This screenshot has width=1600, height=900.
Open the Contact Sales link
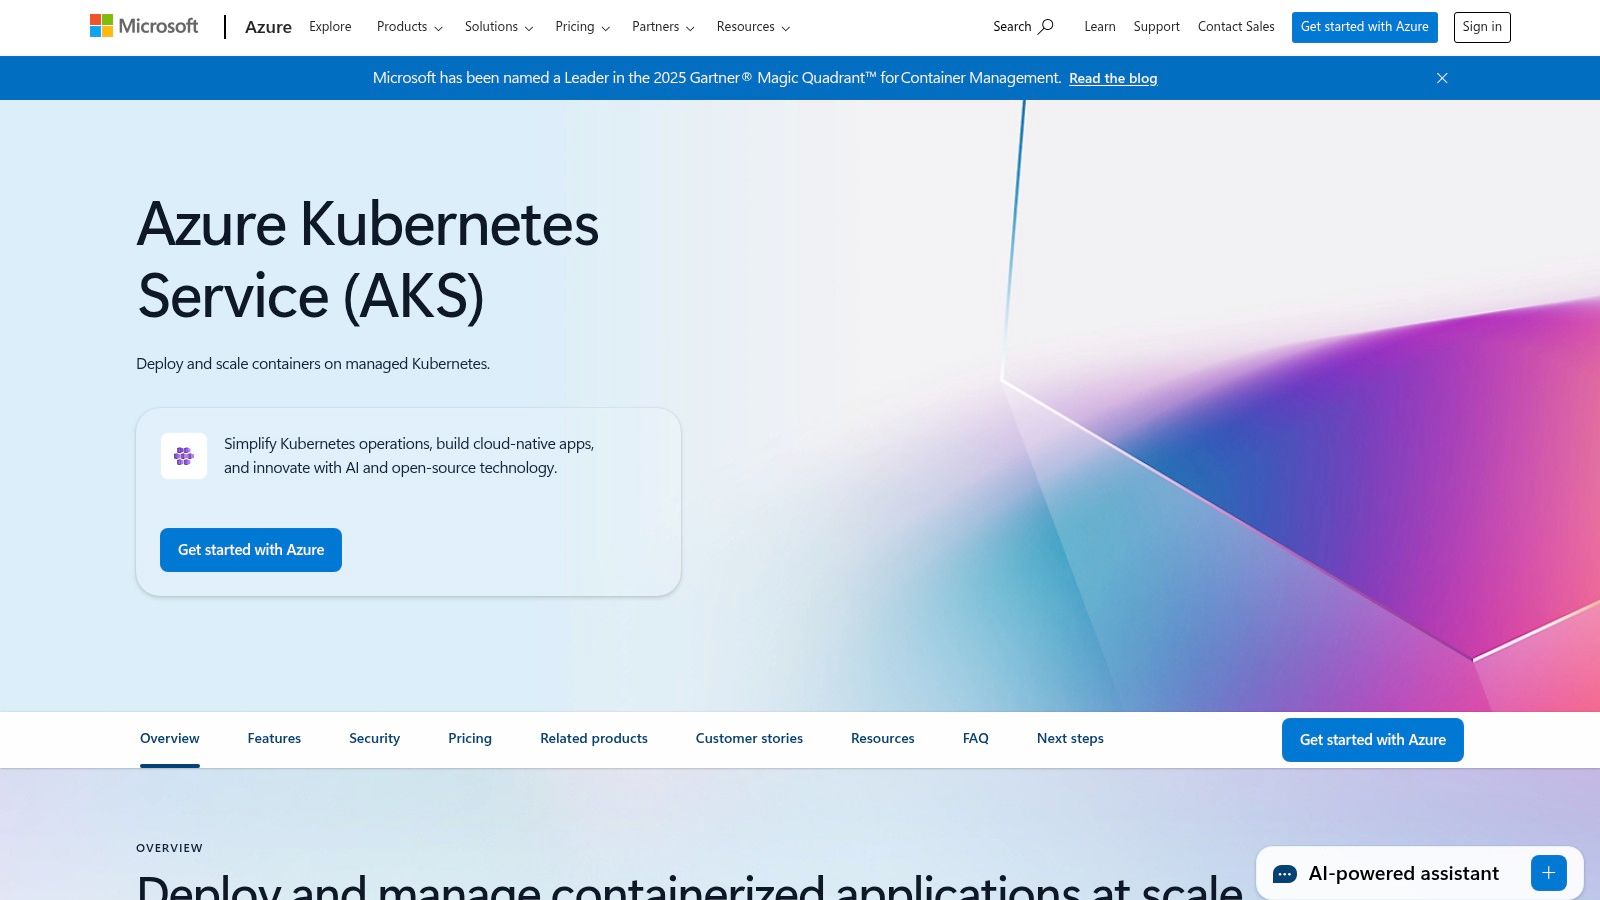1236,27
